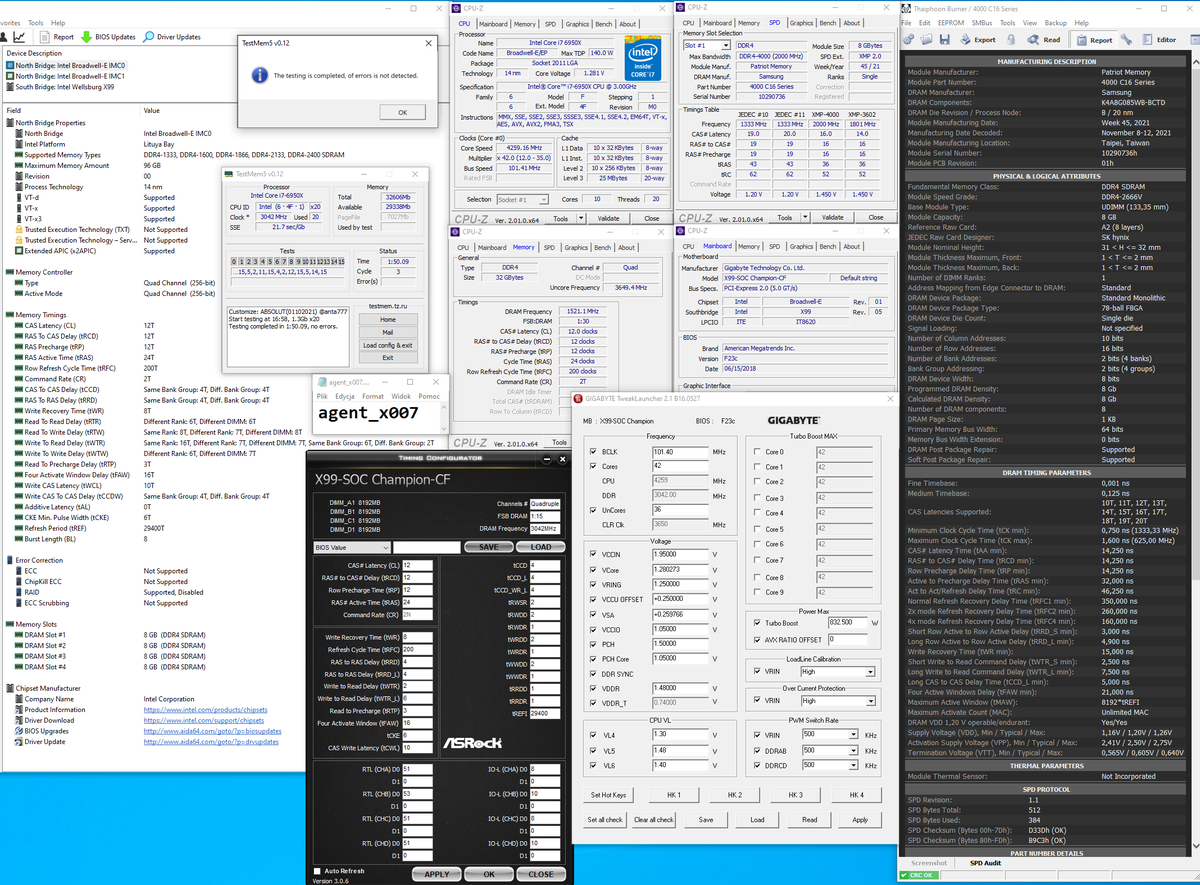Click tREFI value field in Timing Configurator
This screenshot has width=1200, height=885.
[x=545, y=713]
